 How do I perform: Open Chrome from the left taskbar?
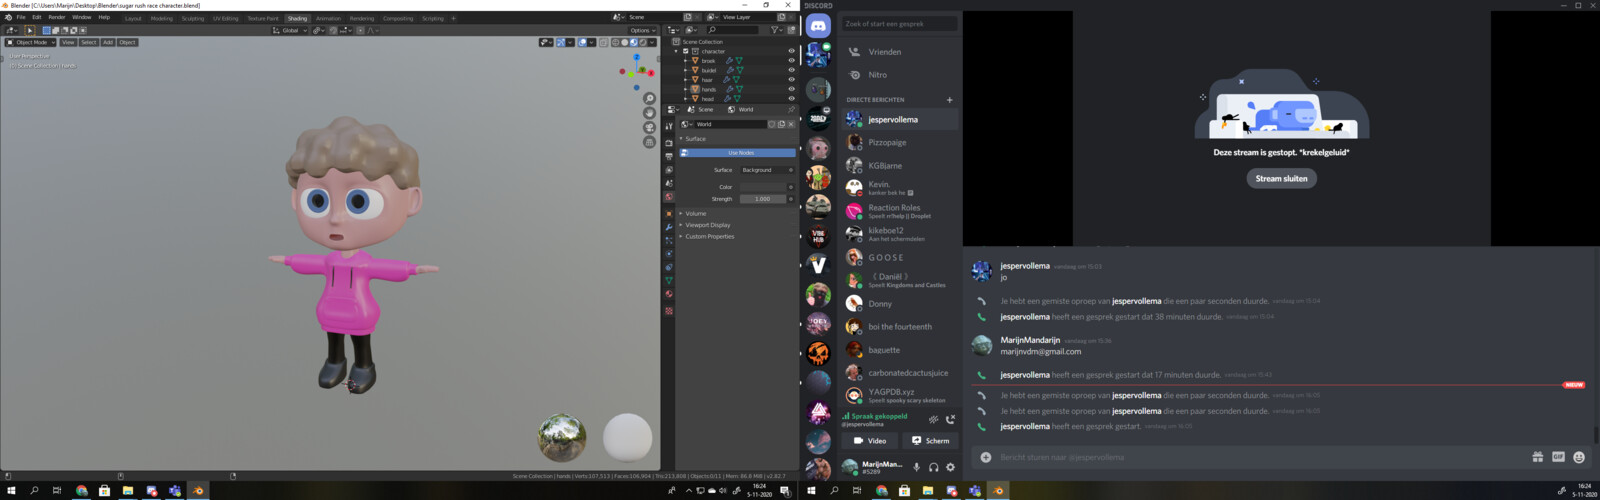pyautogui.click(x=81, y=491)
